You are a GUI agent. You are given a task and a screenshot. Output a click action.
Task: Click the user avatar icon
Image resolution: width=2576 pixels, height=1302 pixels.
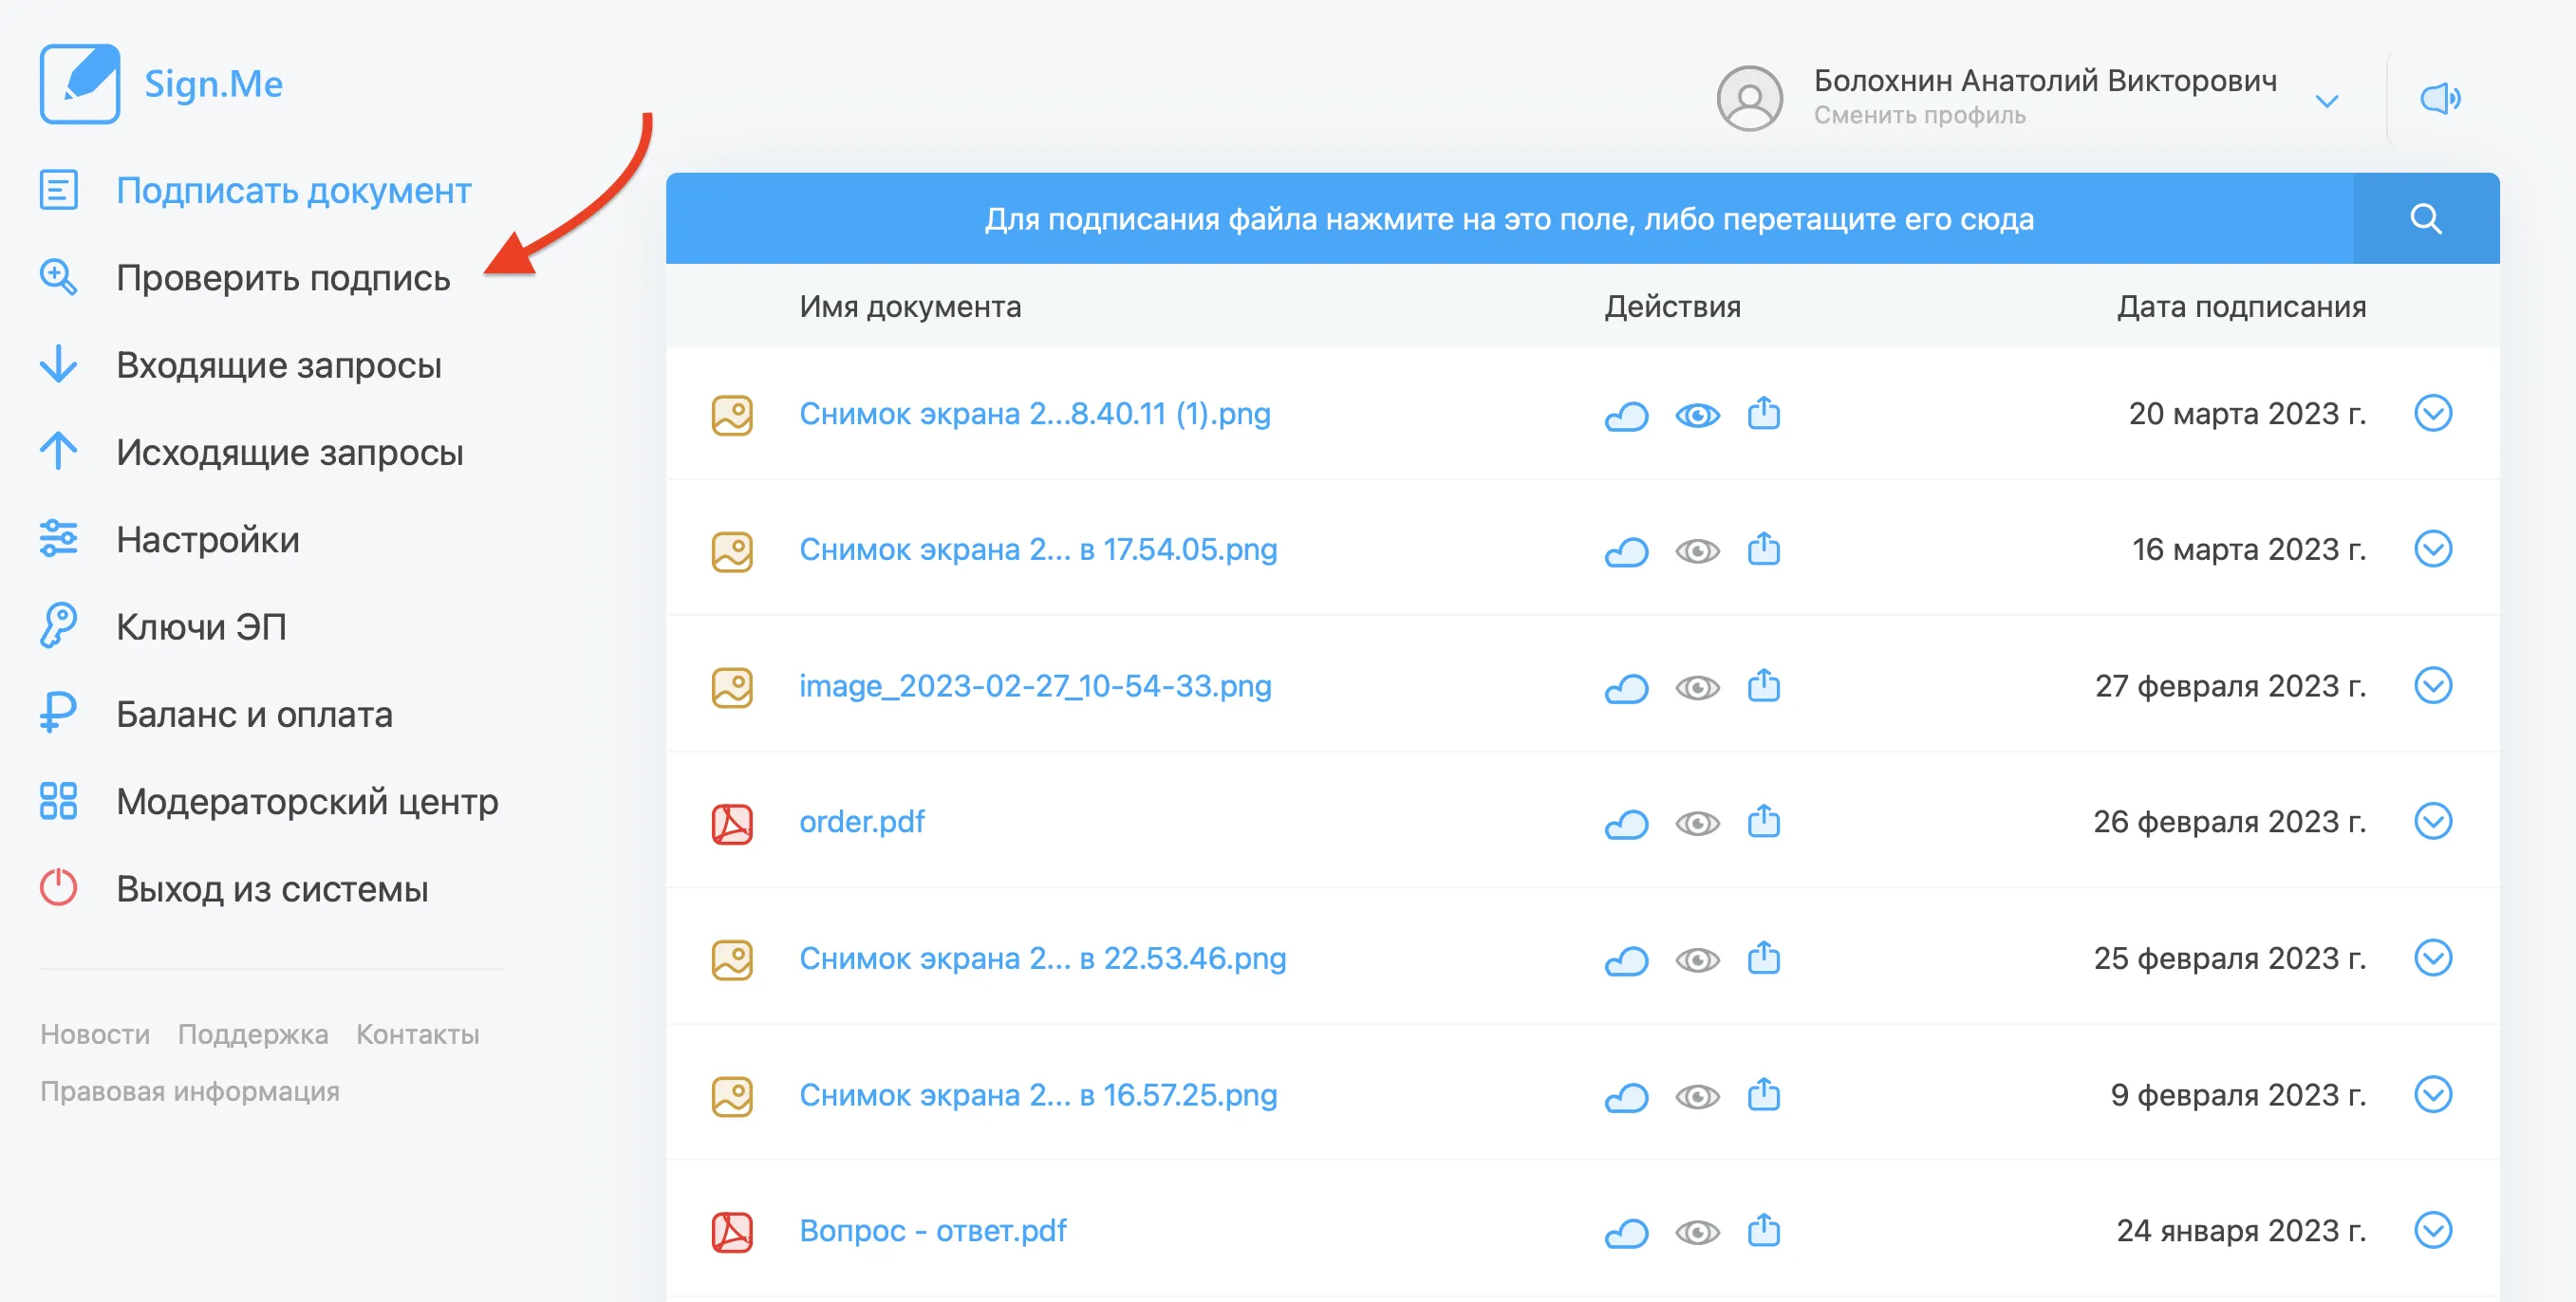[1749, 98]
